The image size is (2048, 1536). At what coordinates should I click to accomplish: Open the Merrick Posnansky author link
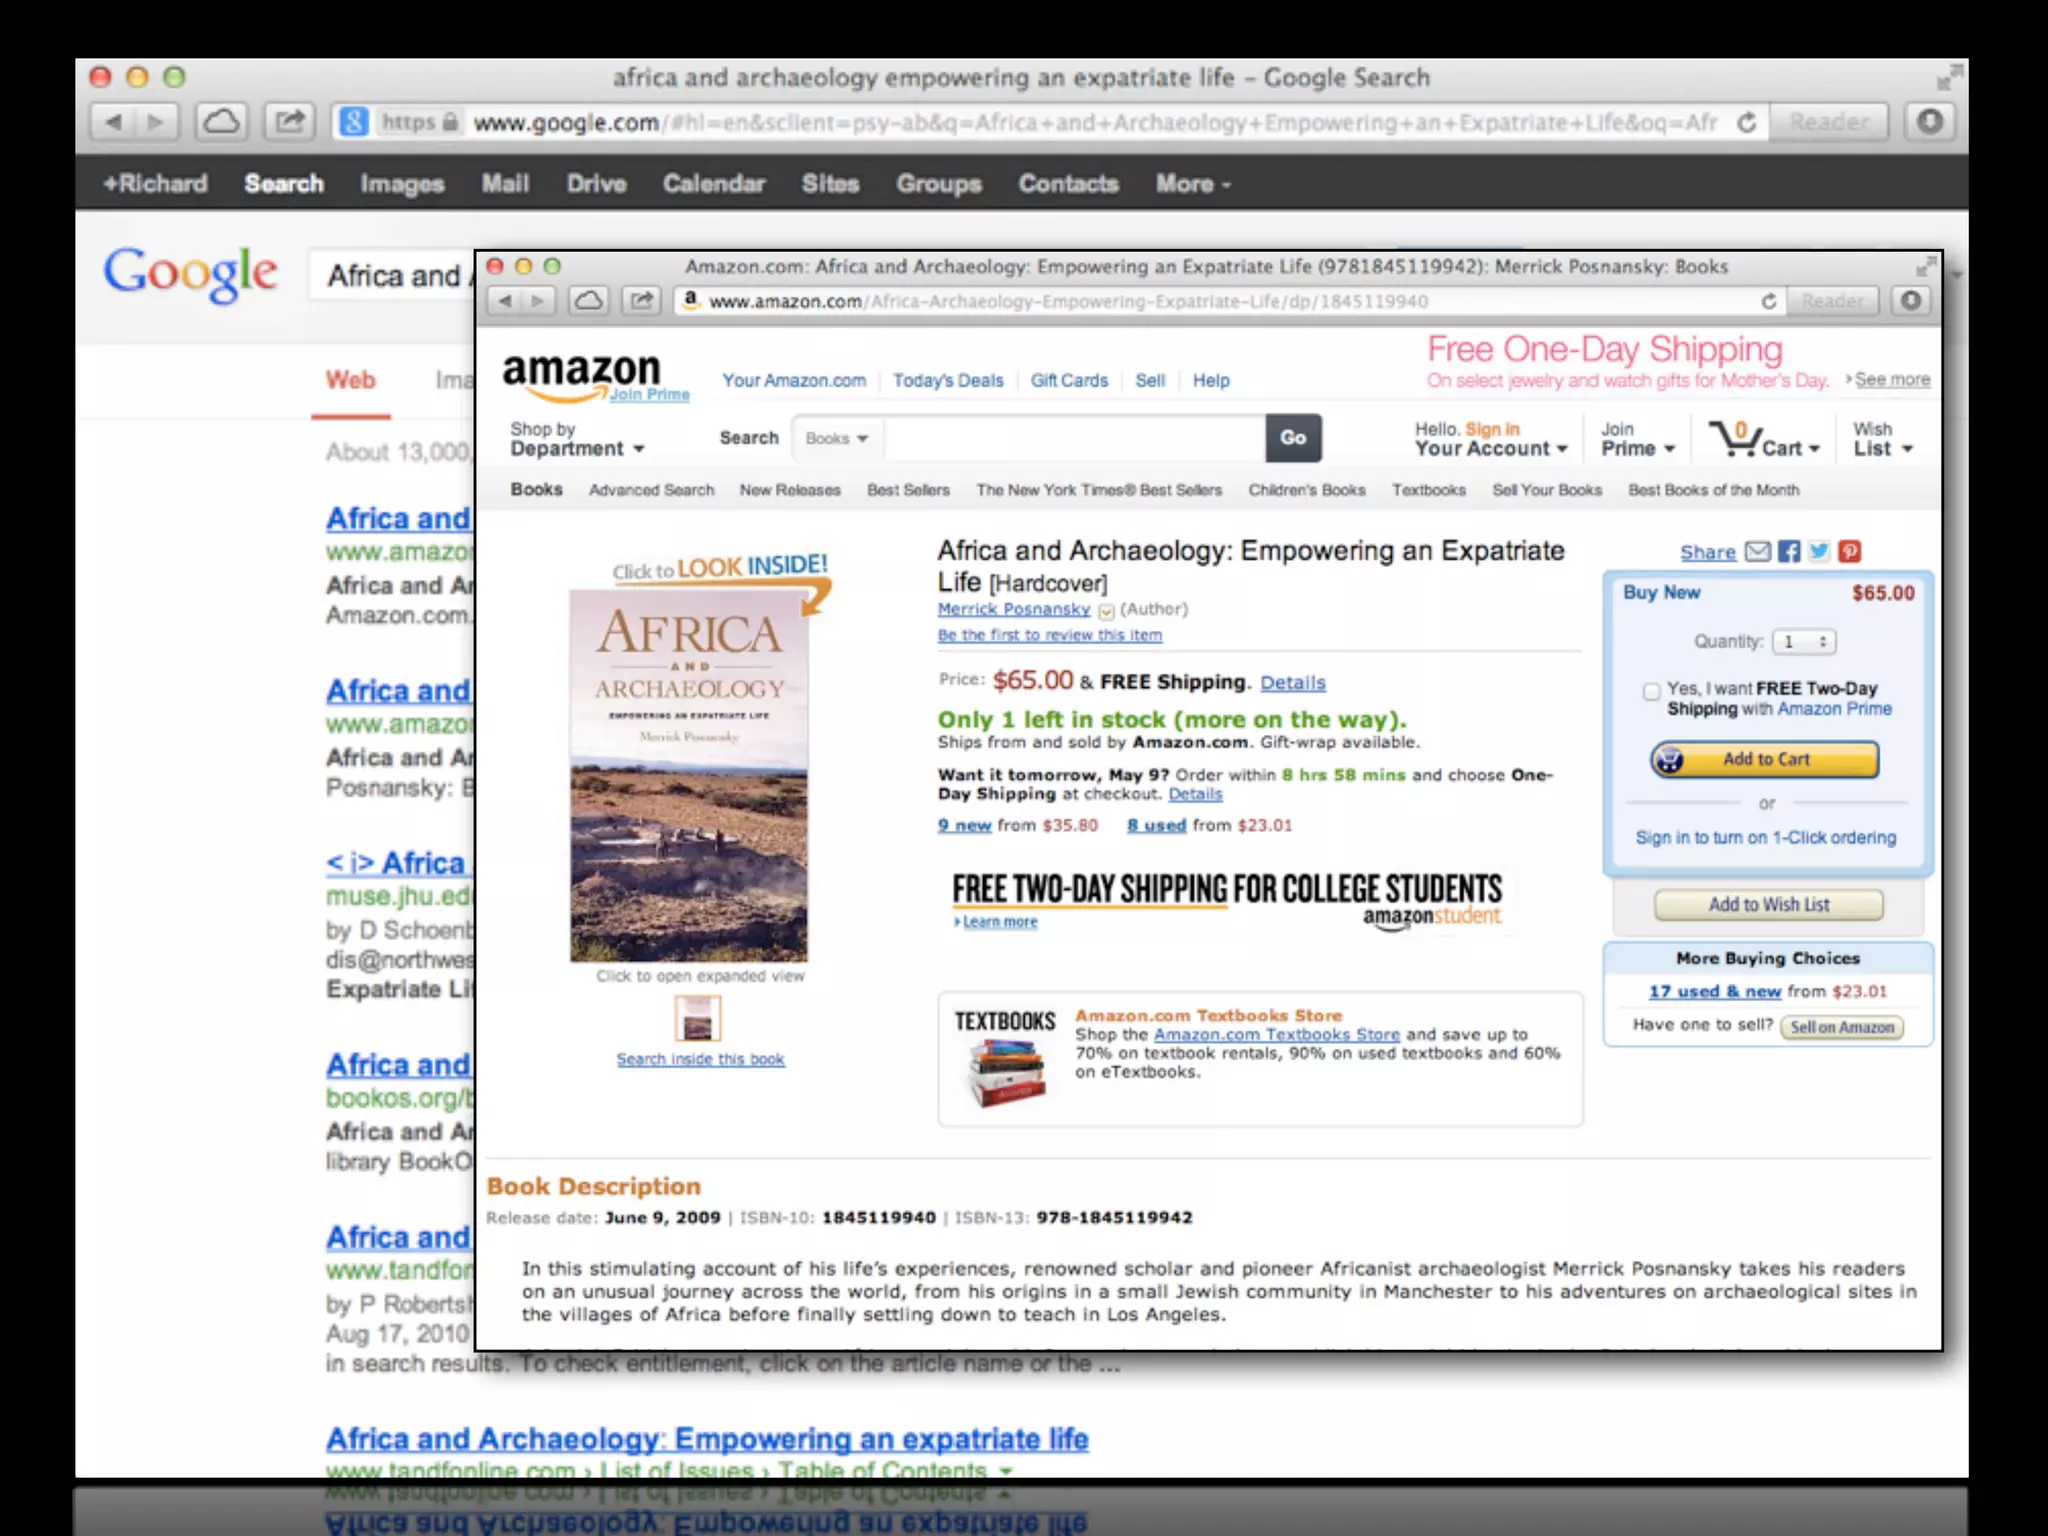point(1013,609)
